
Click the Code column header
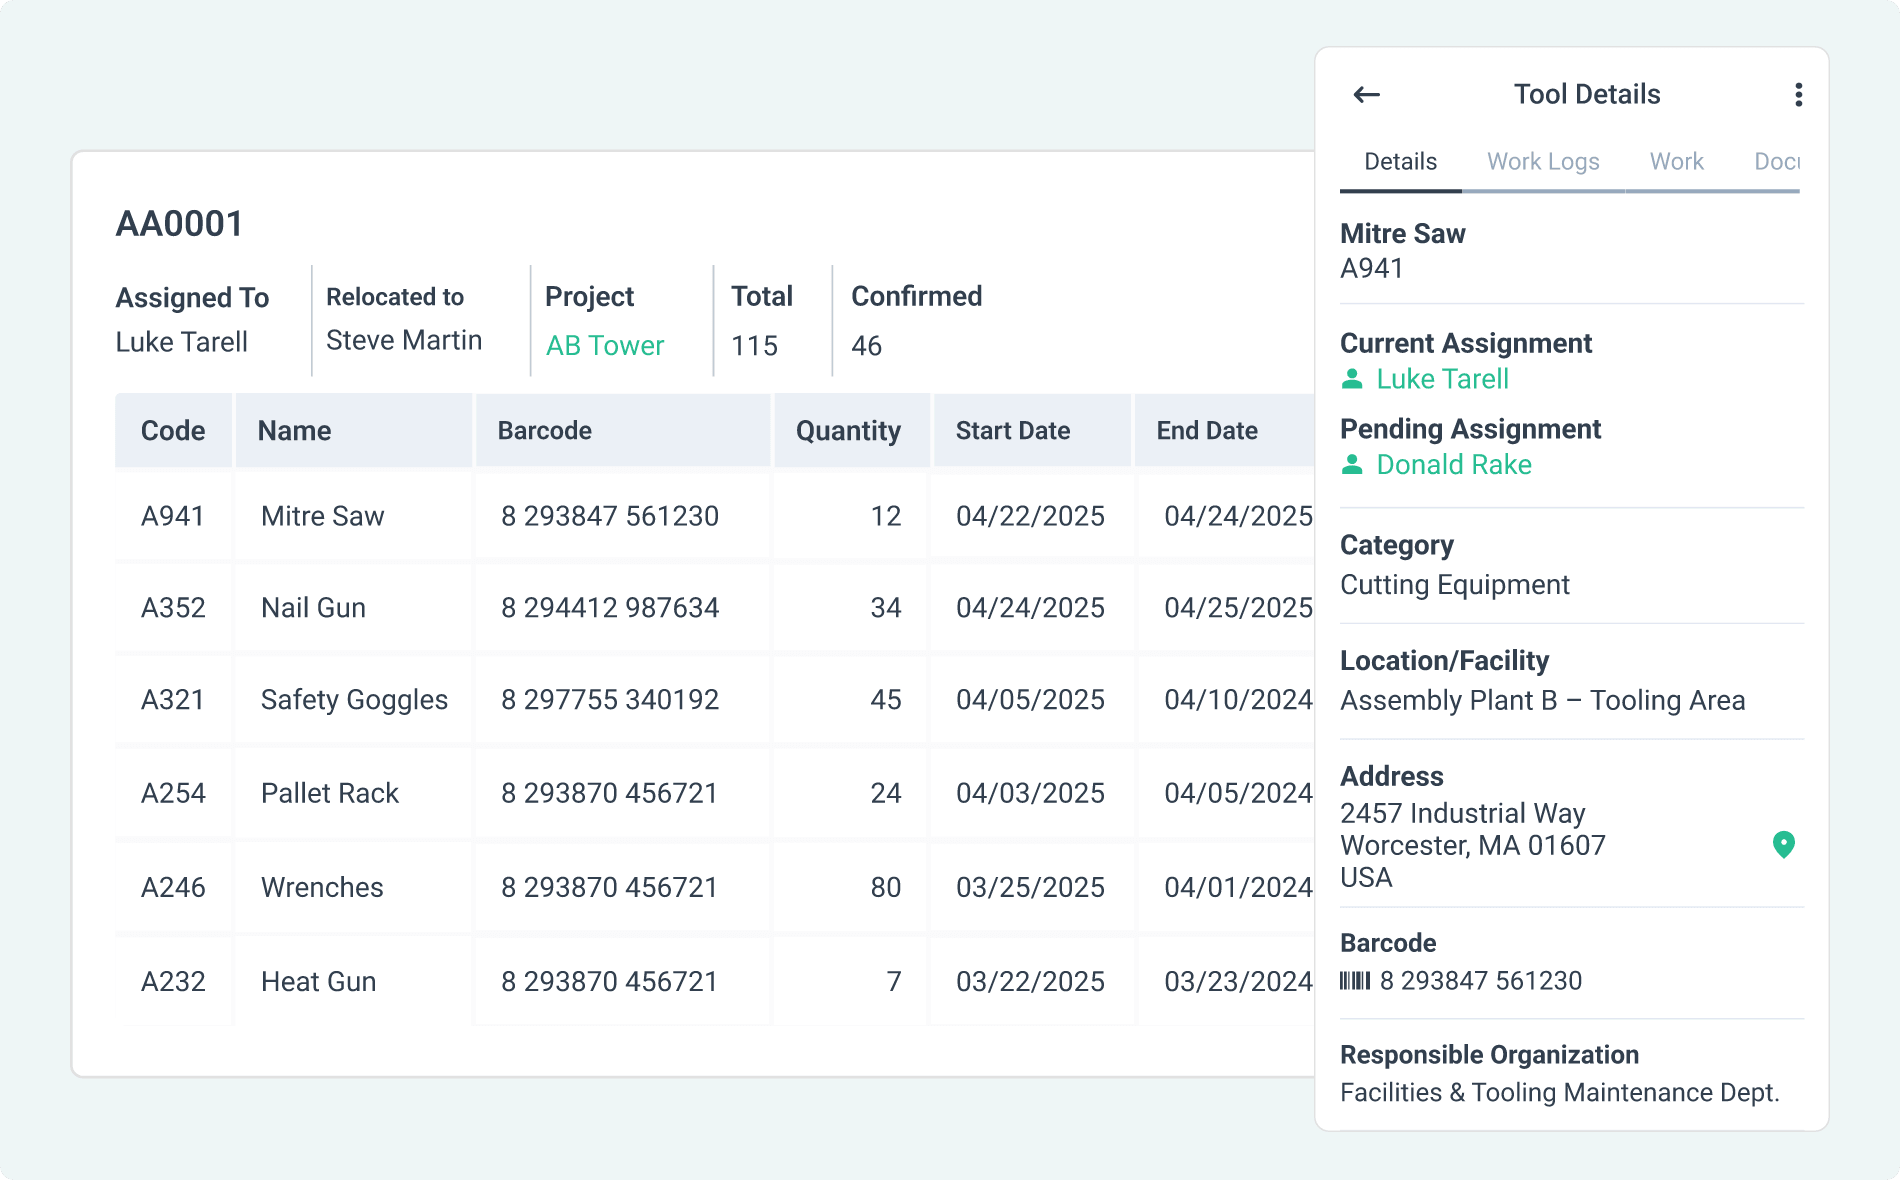[x=173, y=430]
